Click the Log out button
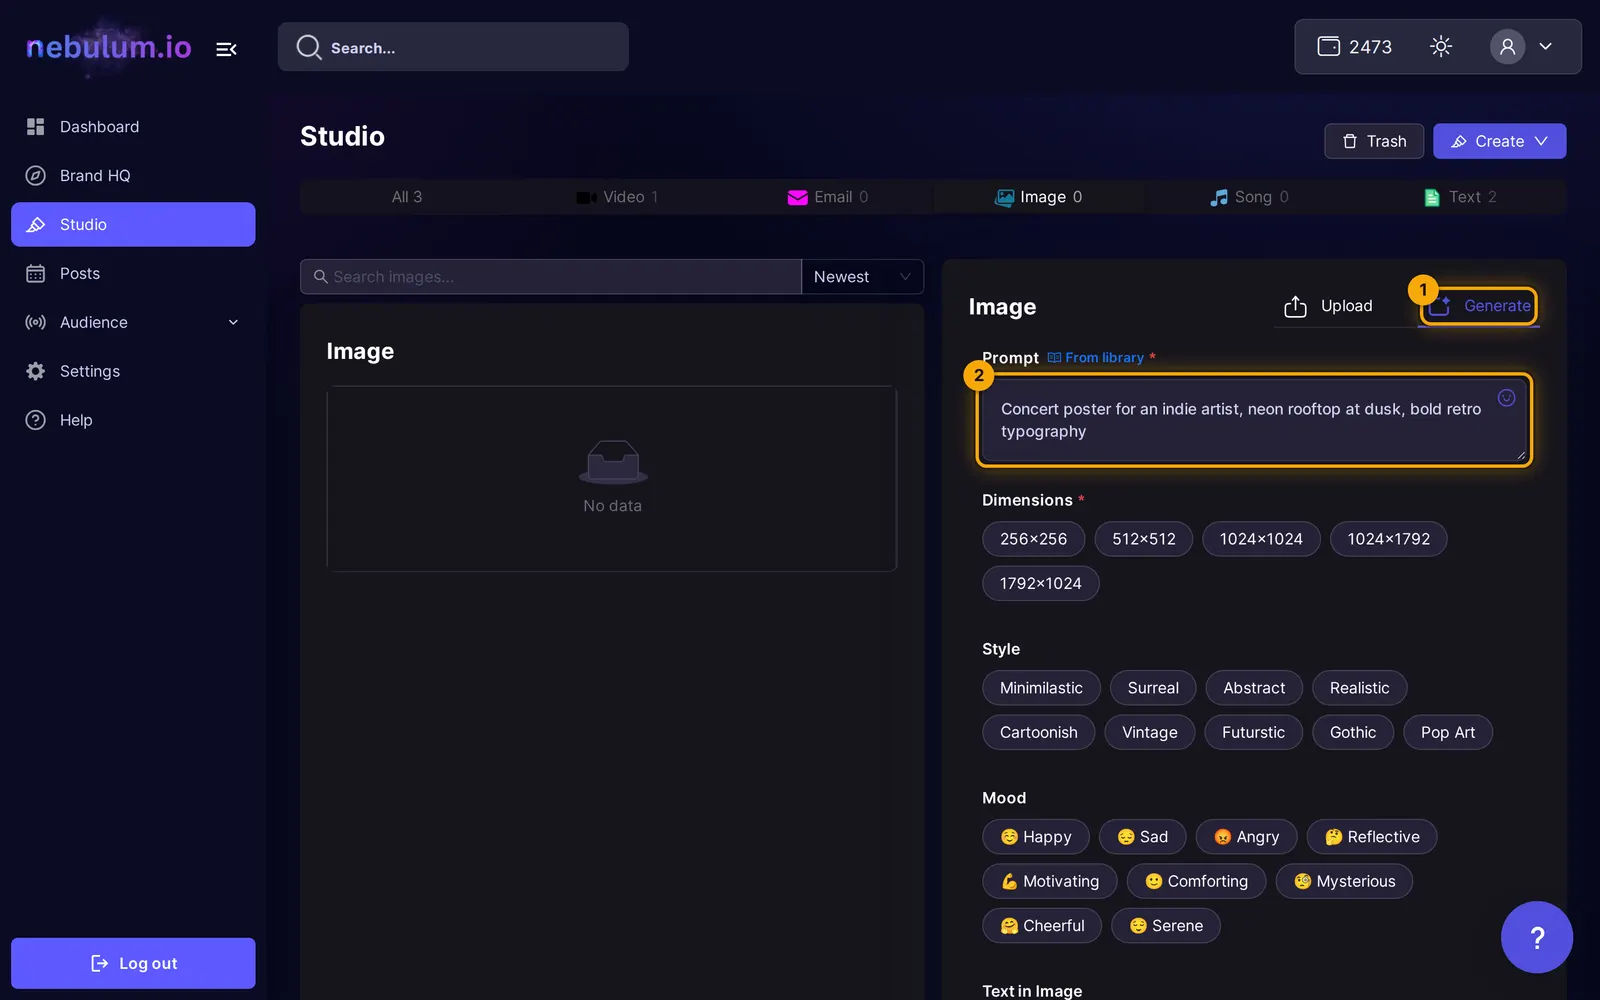The height and width of the screenshot is (1000, 1600). [x=133, y=963]
